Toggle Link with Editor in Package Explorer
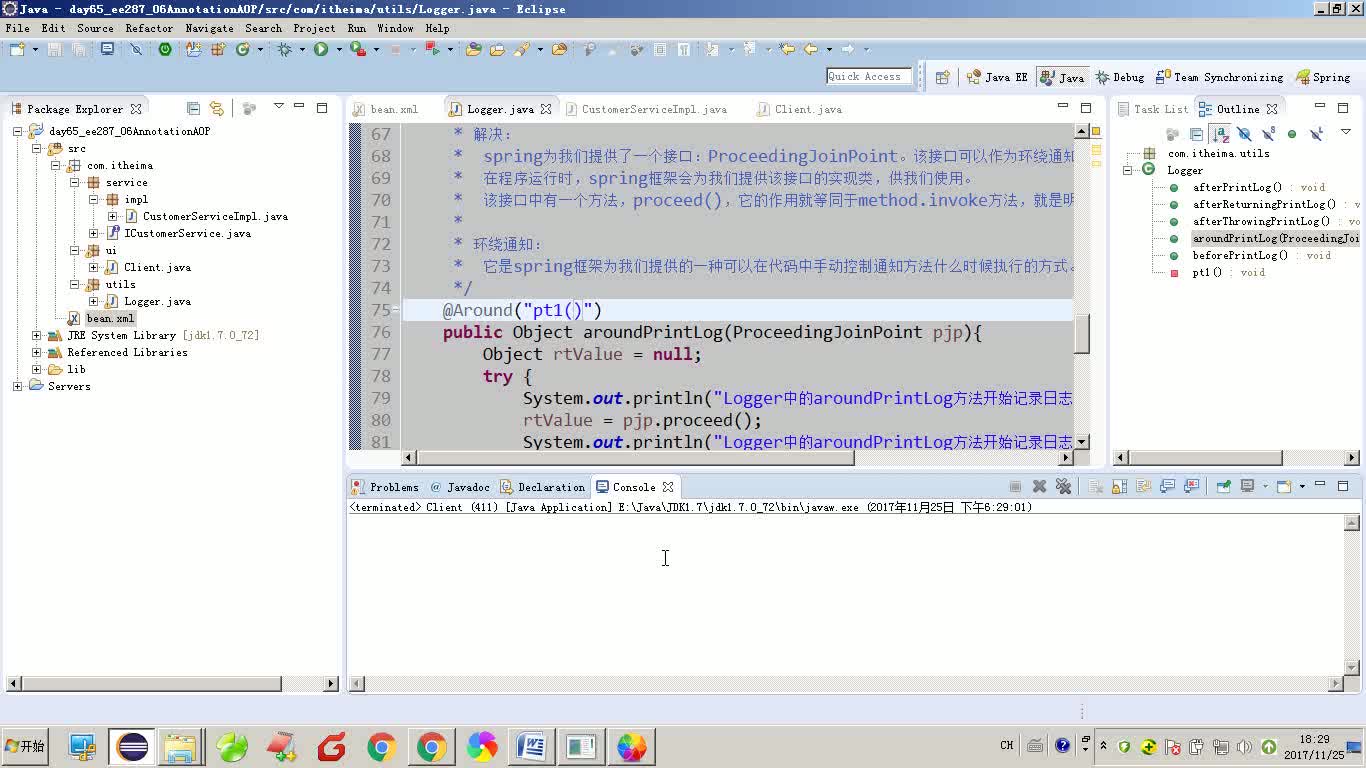1366x768 pixels. (x=217, y=108)
